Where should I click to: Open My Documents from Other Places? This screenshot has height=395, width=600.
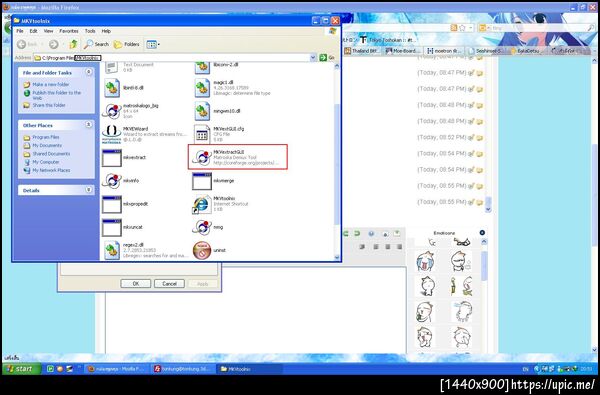[x=43, y=145]
